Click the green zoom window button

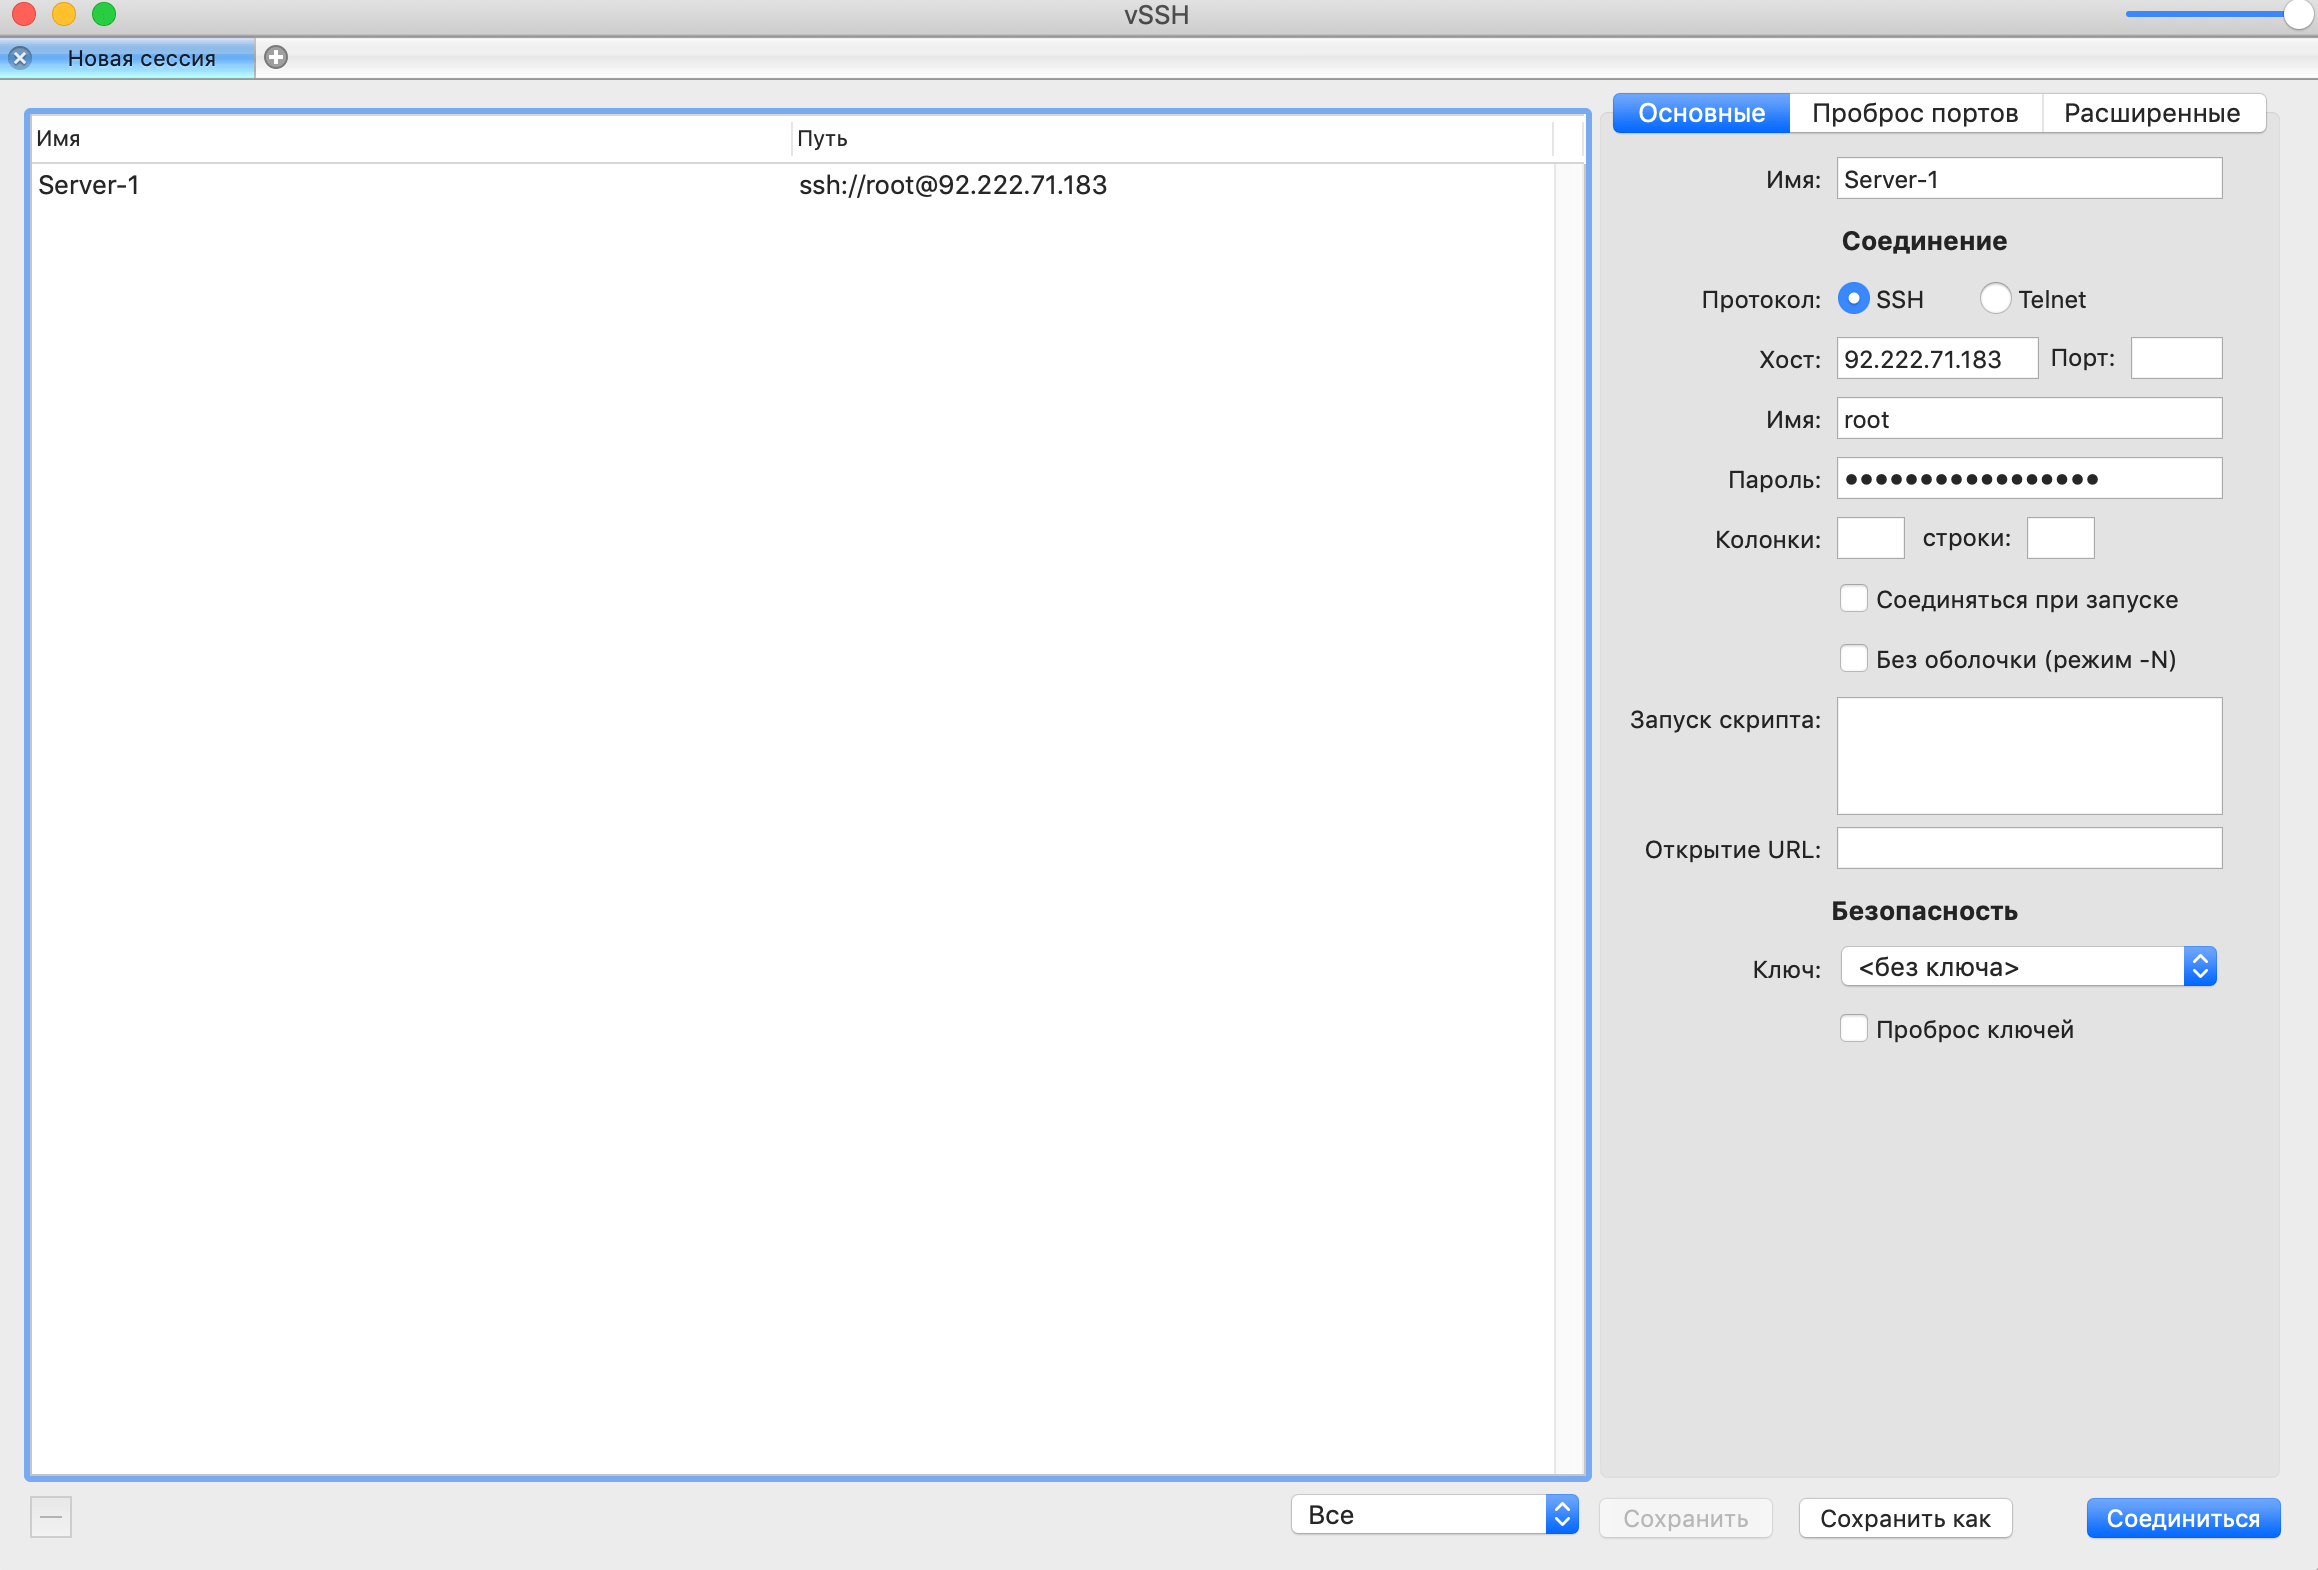tap(104, 14)
